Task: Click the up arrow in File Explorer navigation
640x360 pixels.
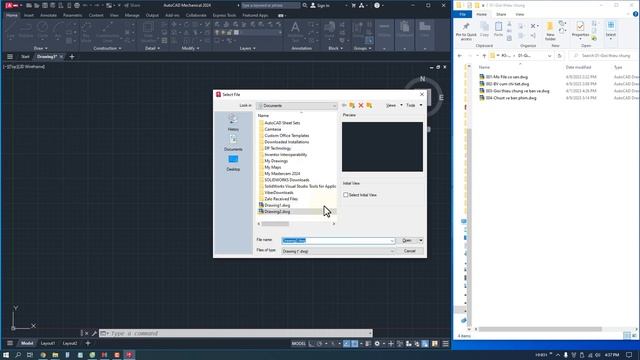Action: pyautogui.click(x=484, y=56)
